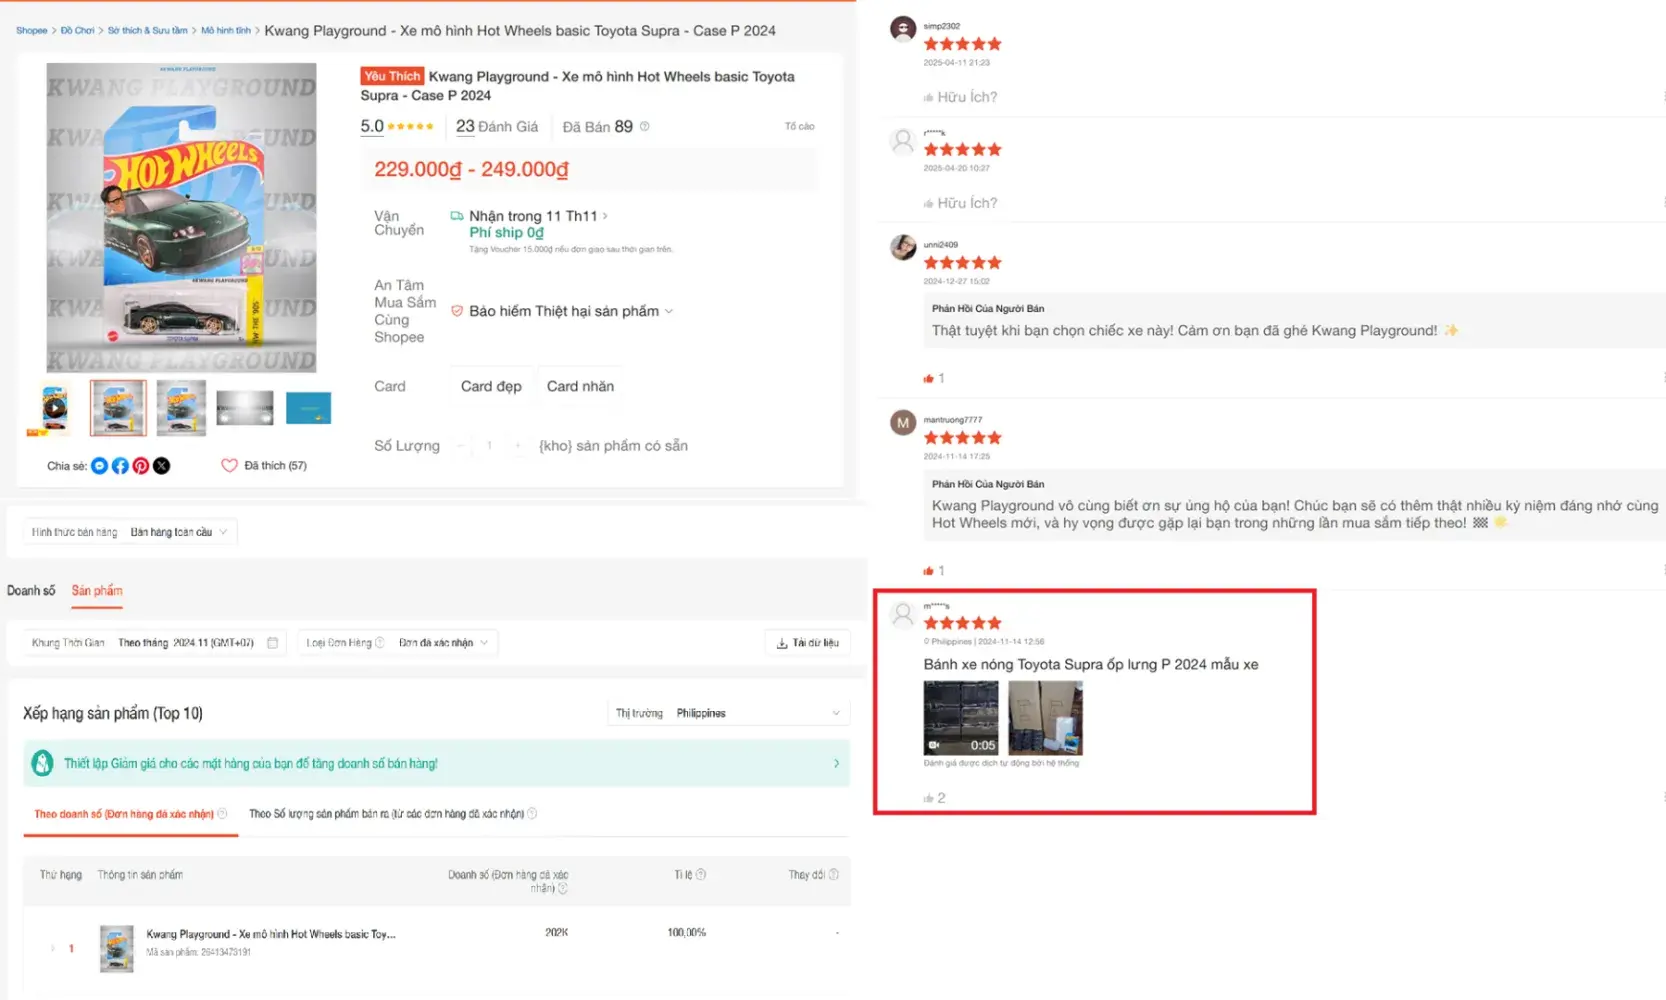Click the help icon in the Doanh số column header

[563, 888]
